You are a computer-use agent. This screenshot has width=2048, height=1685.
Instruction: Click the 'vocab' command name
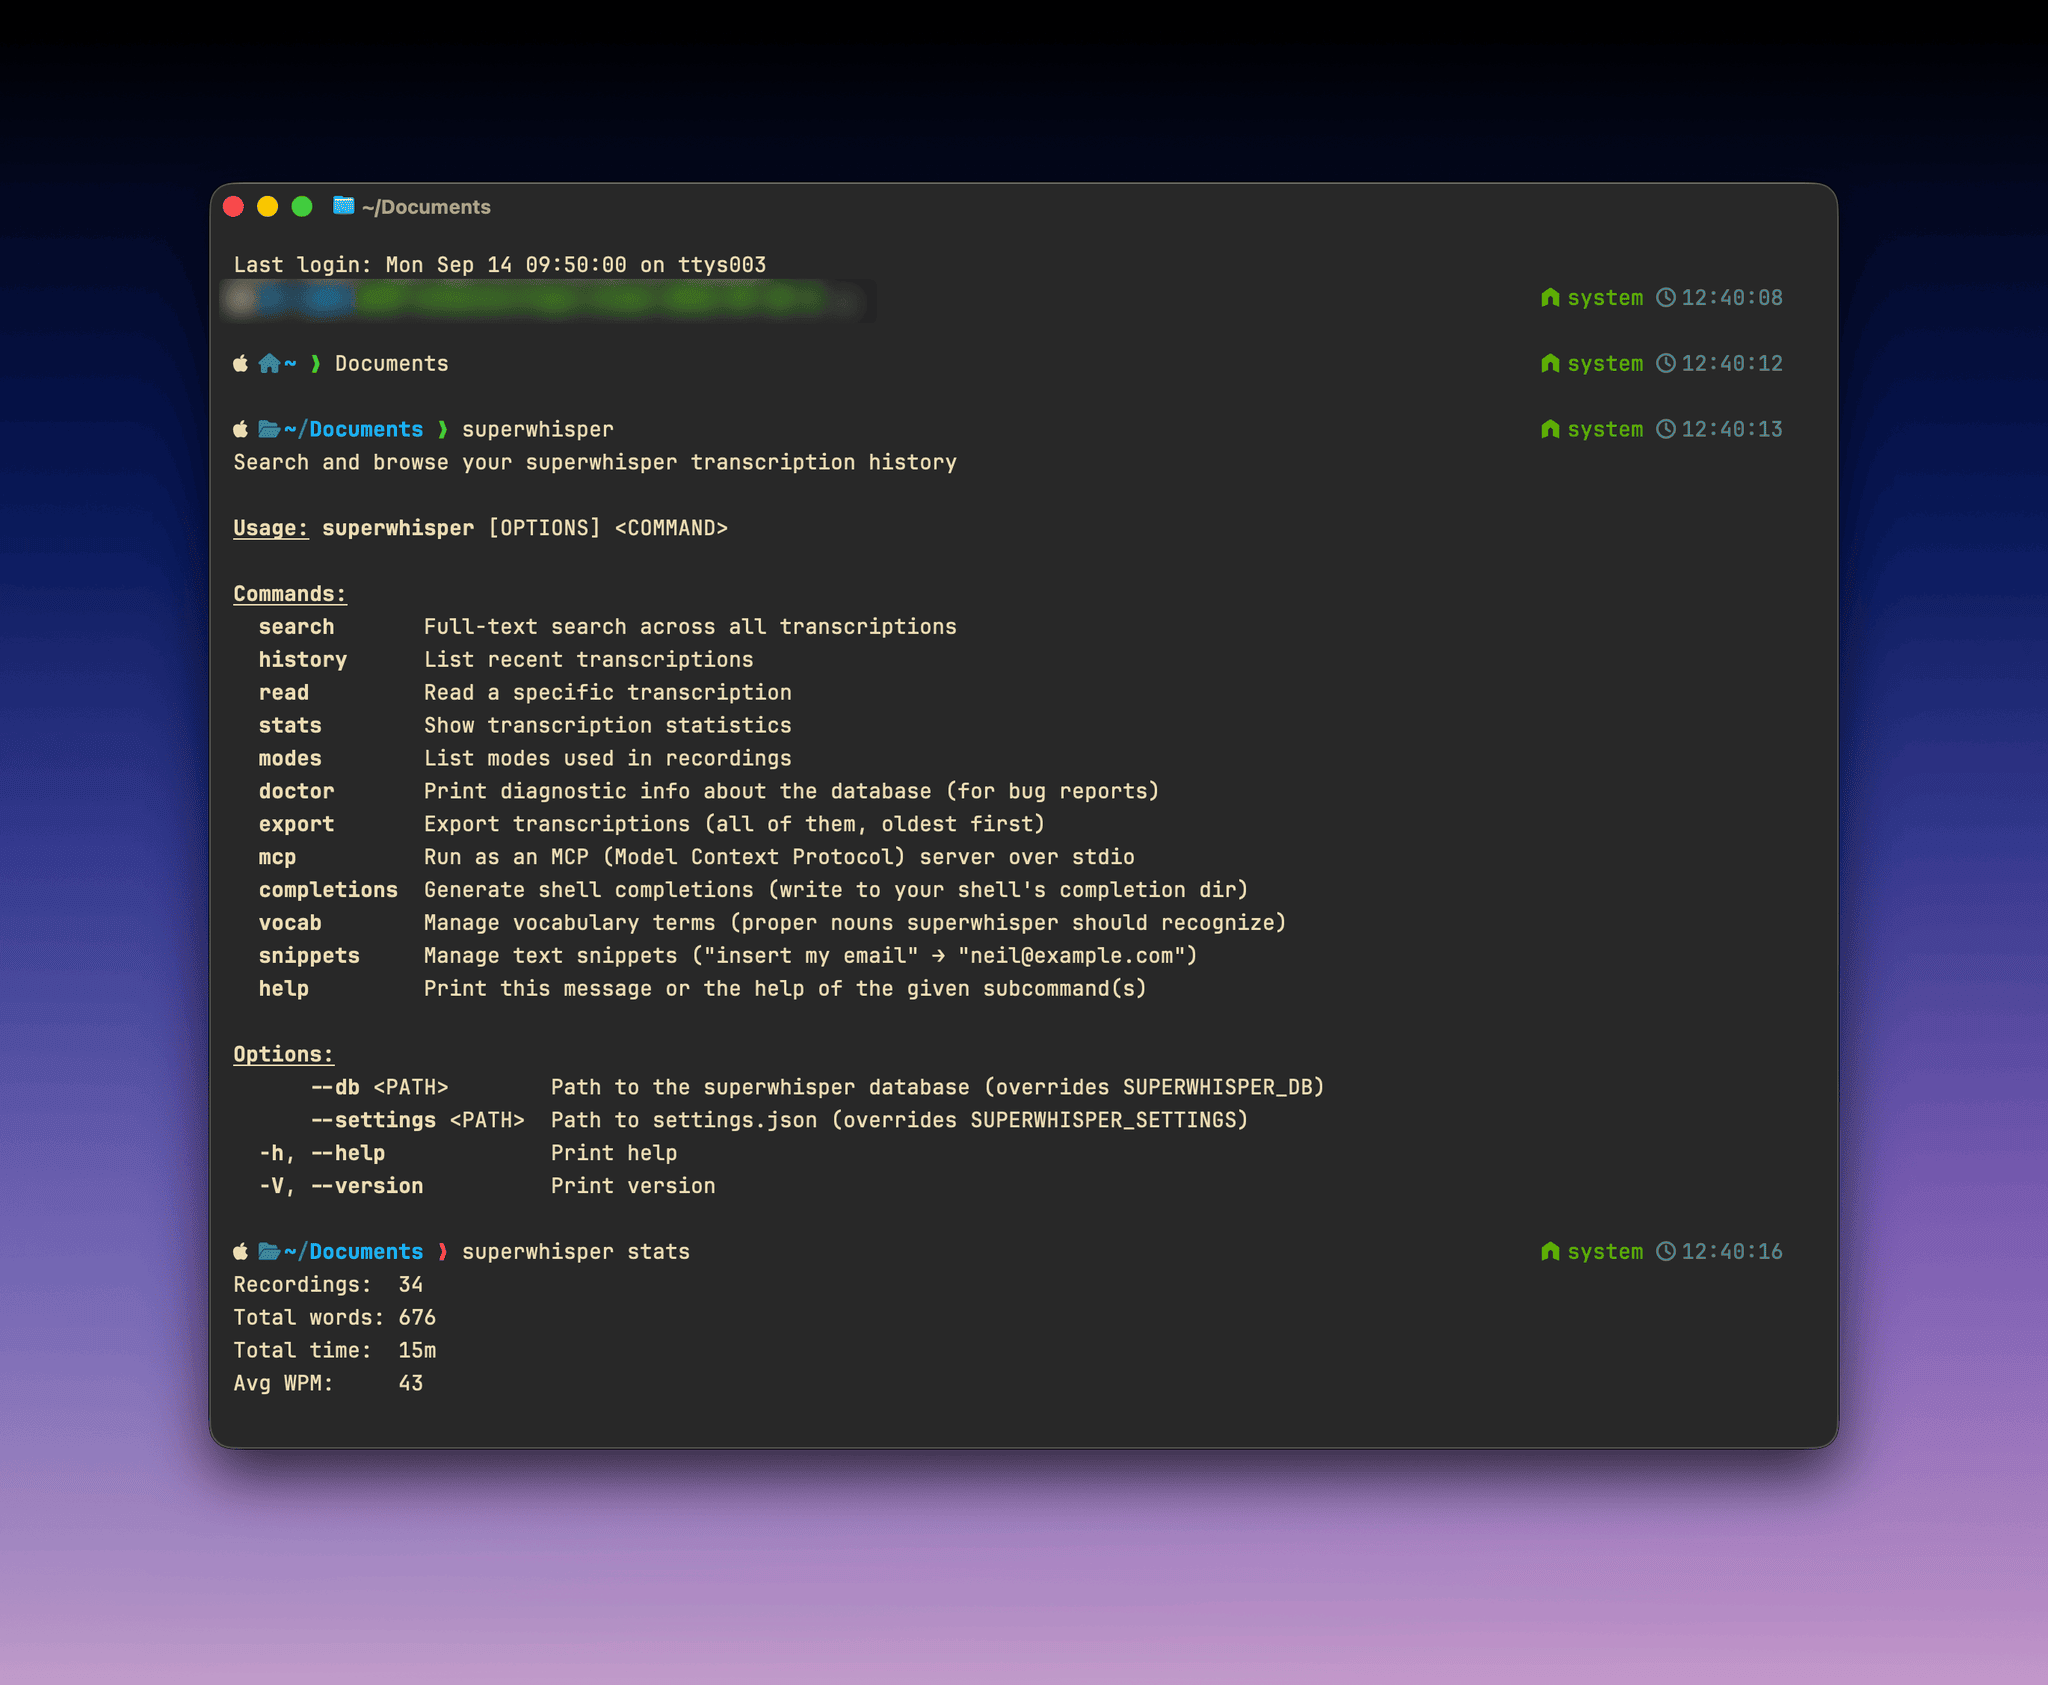click(x=290, y=923)
